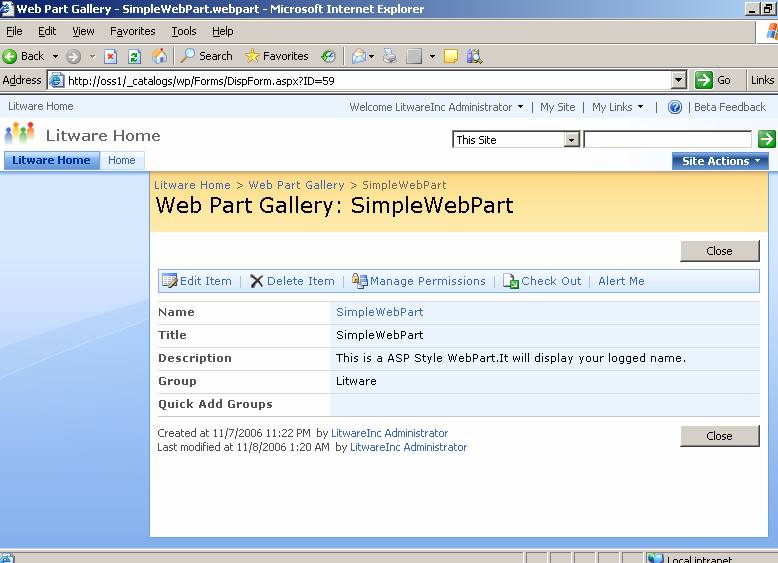
Task: Open the View menu
Action: (x=83, y=31)
